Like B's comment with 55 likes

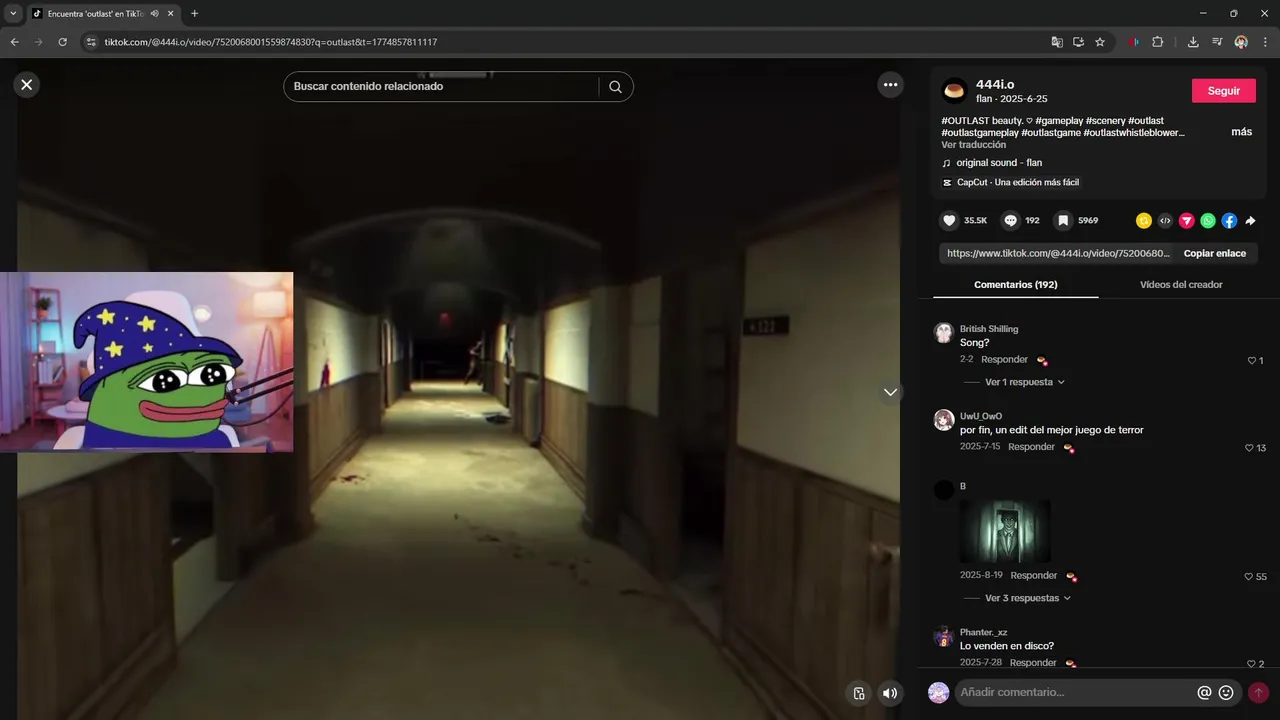(x=1248, y=577)
